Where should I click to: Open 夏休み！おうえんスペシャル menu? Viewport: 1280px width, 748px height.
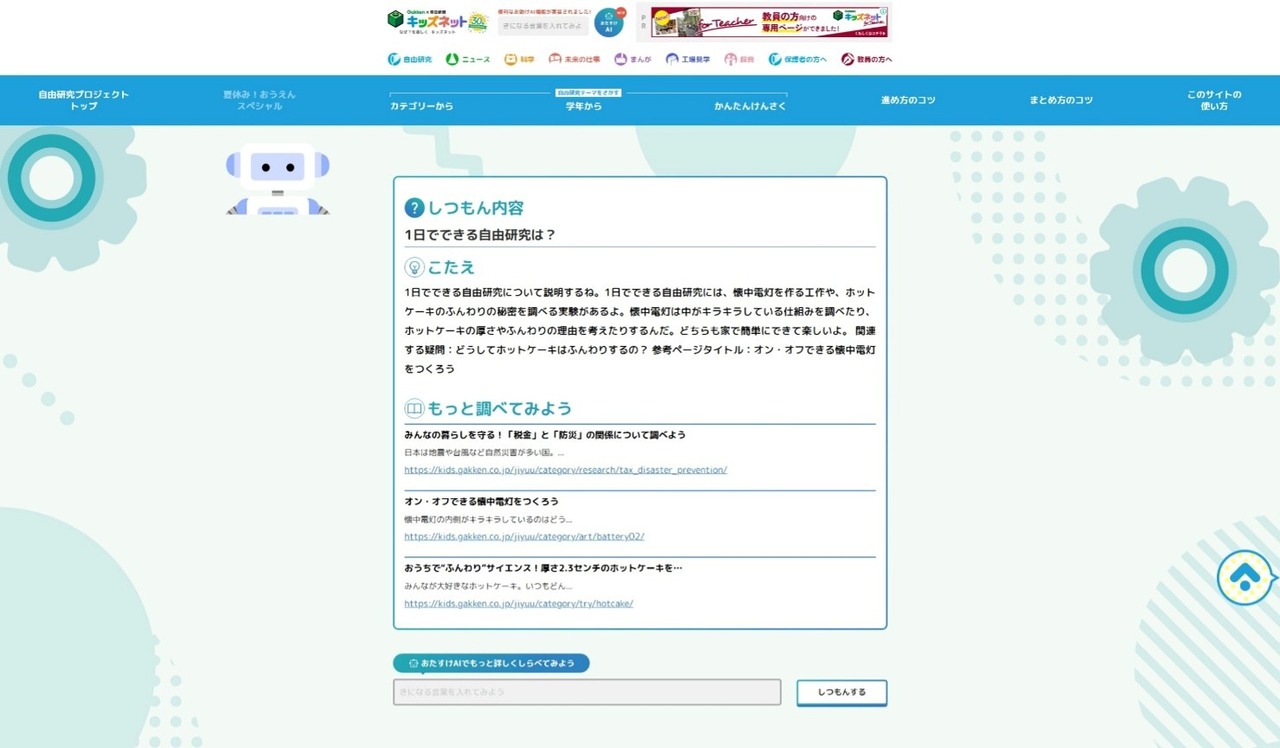[x=260, y=100]
